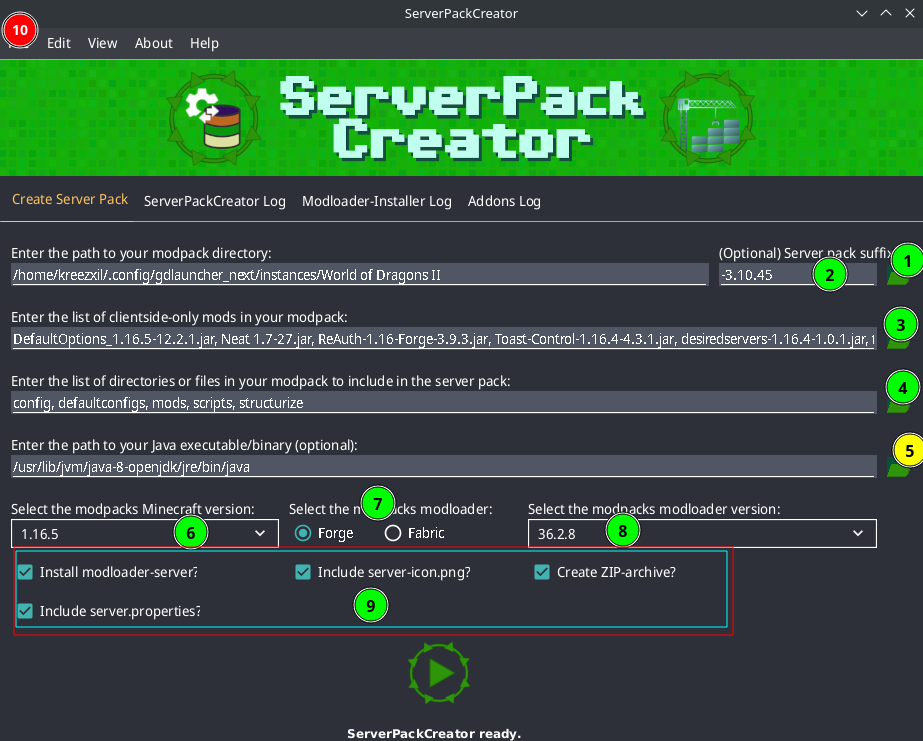Image resolution: width=923 pixels, height=741 pixels.
Task: Switch to the ServerPackCreator Log tab
Action: coord(214,201)
